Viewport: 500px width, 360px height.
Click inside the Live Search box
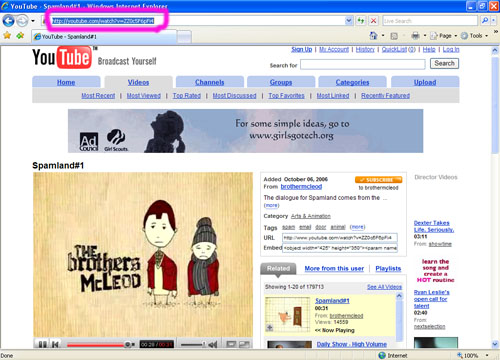[430, 21]
